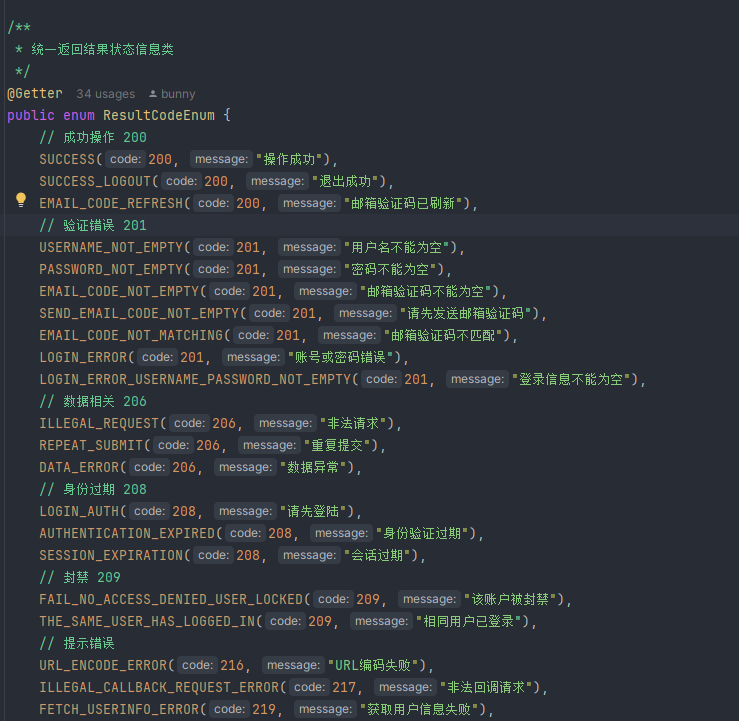
Task: Click the "该账户被封禁" string
Action: (x=510, y=599)
